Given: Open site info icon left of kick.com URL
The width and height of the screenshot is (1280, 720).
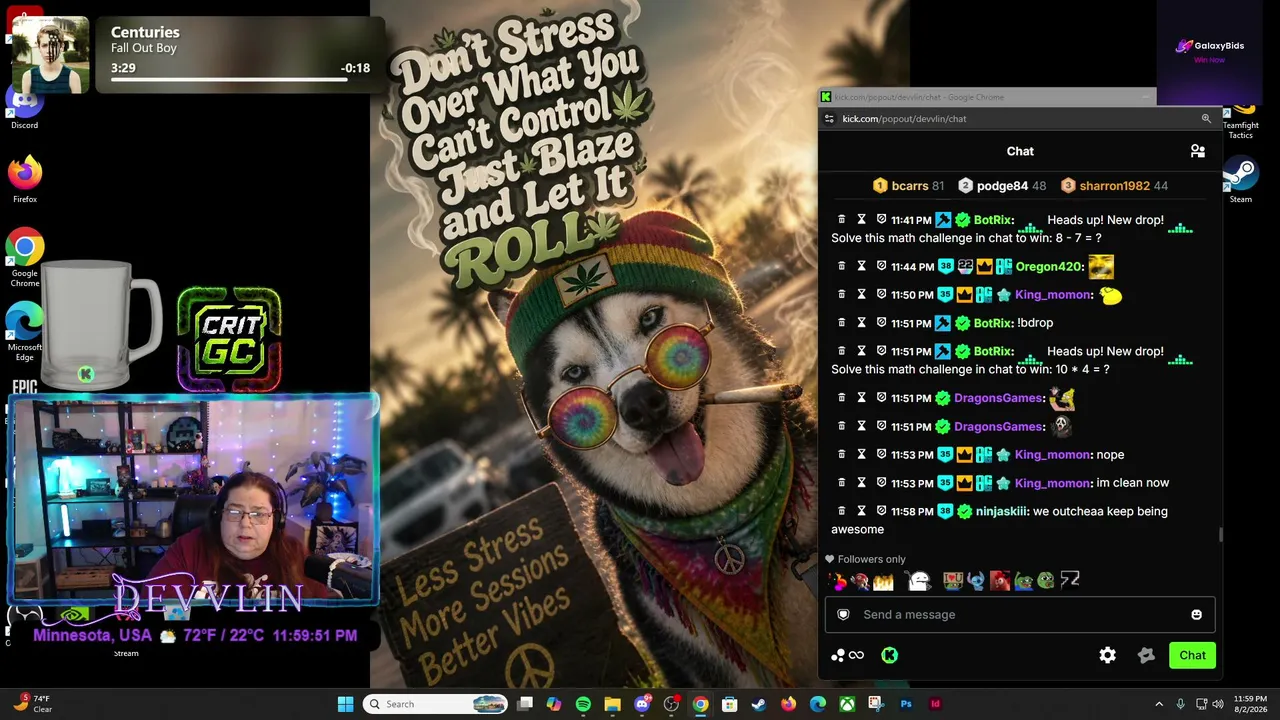Looking at the screenshot, I should [x=829, y=119].
